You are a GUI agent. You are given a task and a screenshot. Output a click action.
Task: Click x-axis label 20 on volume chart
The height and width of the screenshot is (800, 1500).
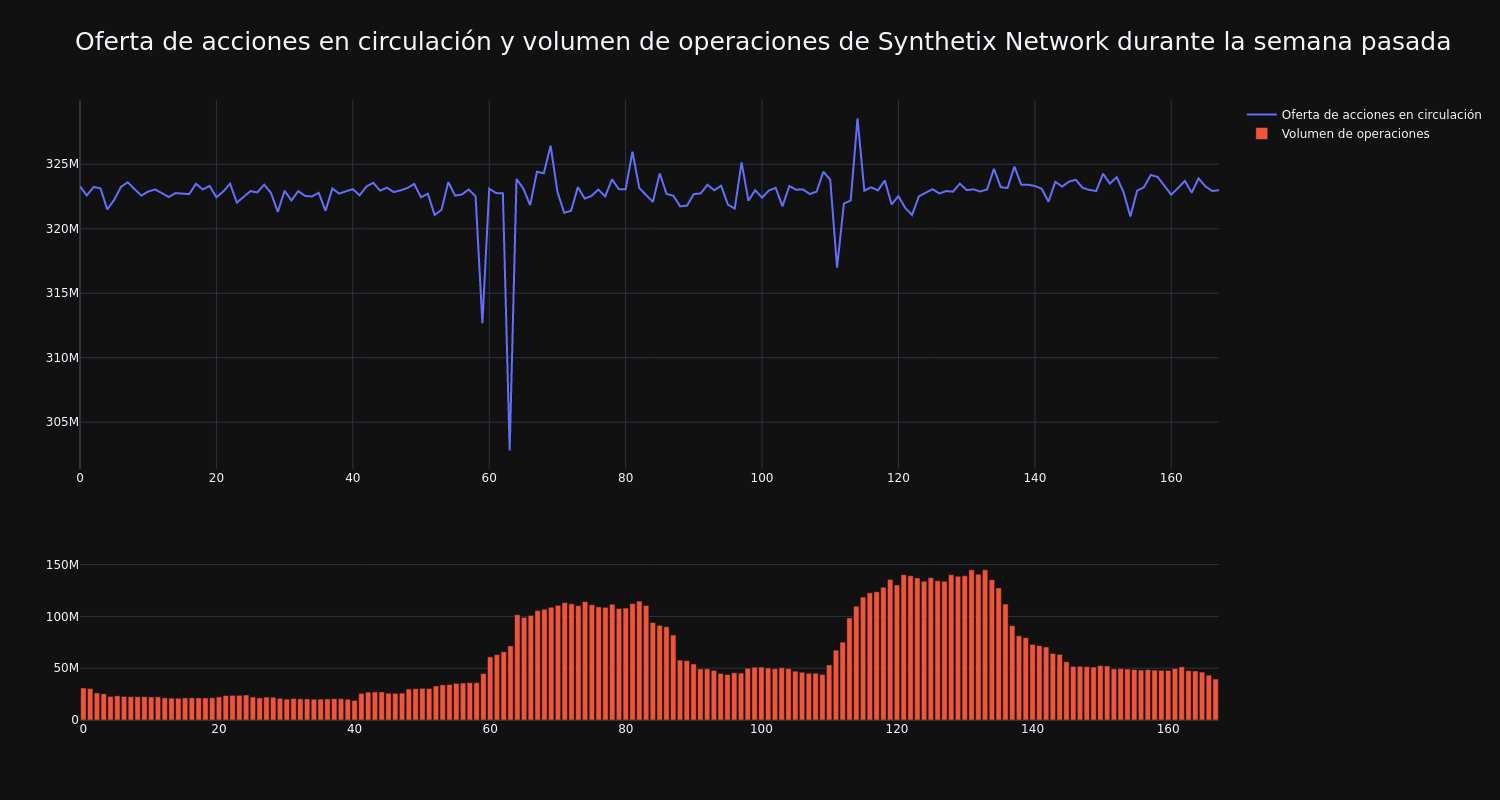[219, 730]
